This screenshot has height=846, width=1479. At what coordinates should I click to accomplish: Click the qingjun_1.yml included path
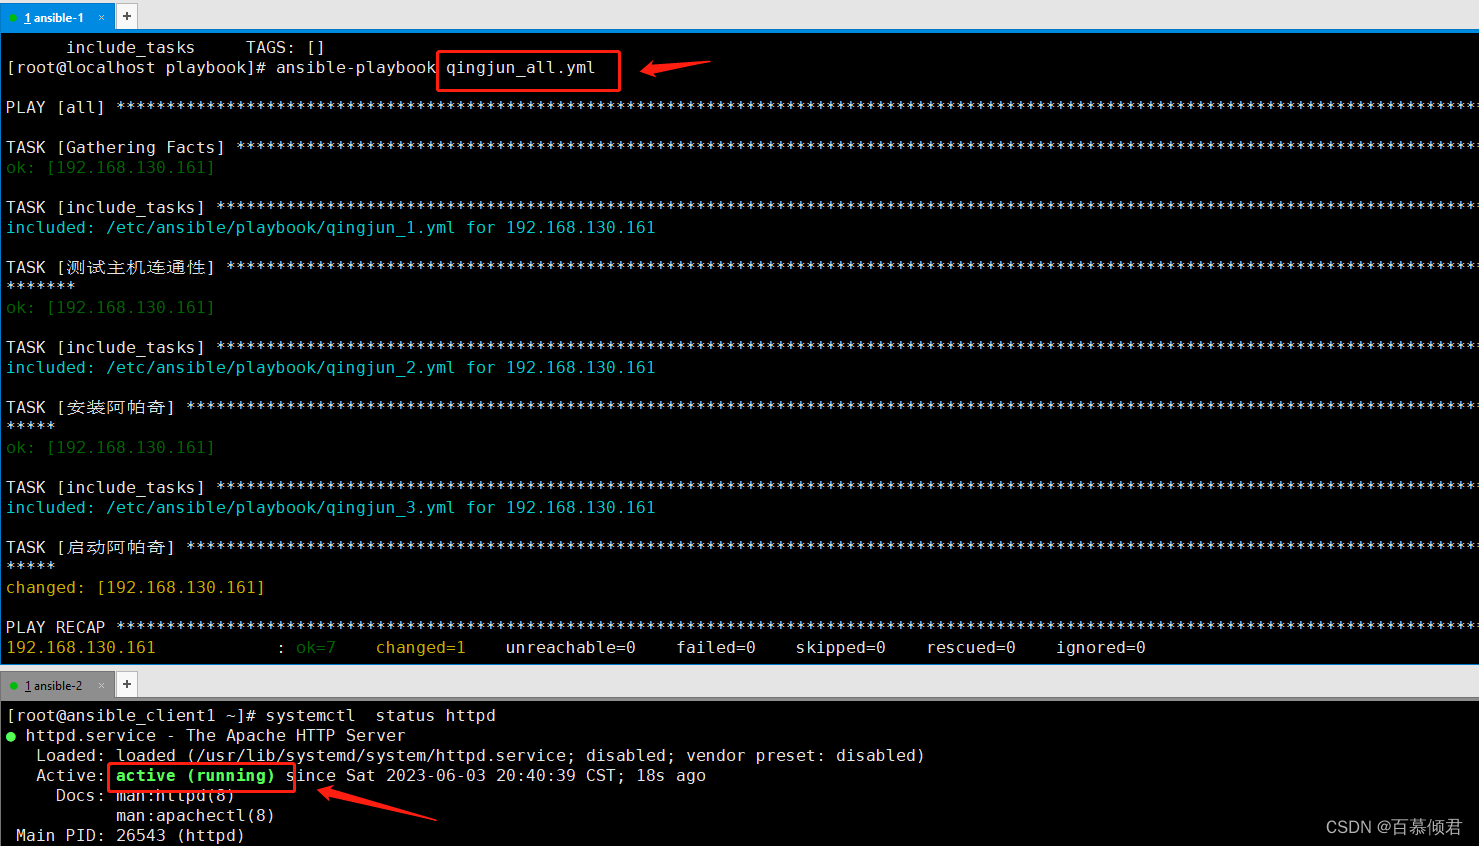281,227
